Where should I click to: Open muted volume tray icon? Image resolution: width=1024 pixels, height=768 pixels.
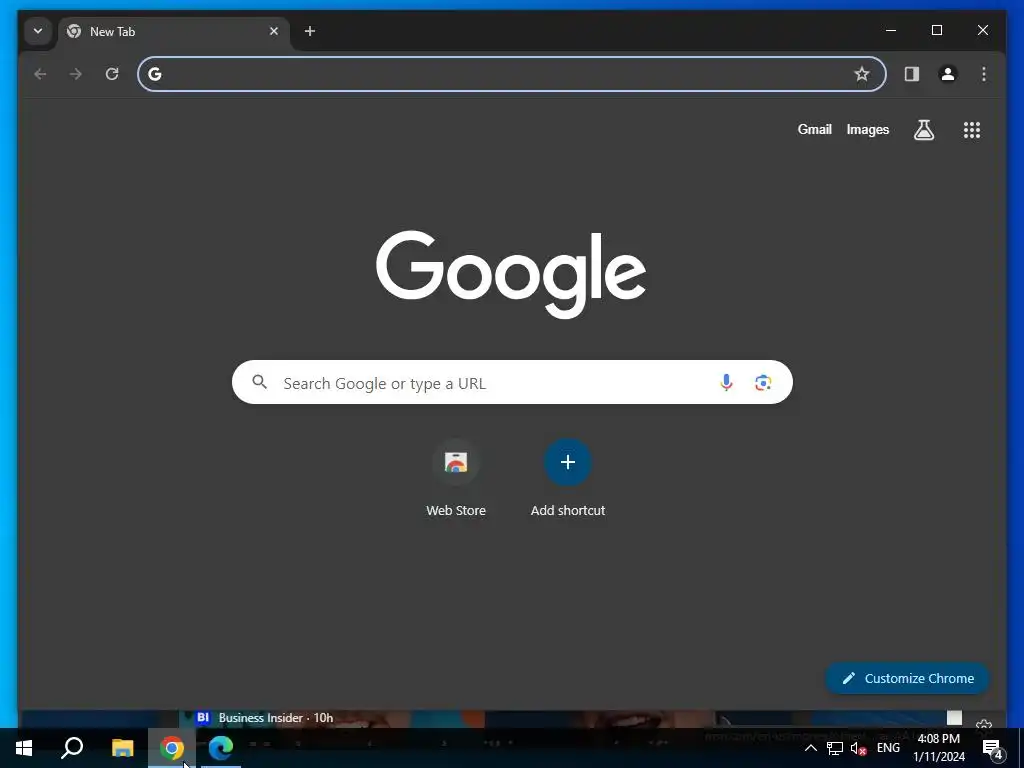859,748
